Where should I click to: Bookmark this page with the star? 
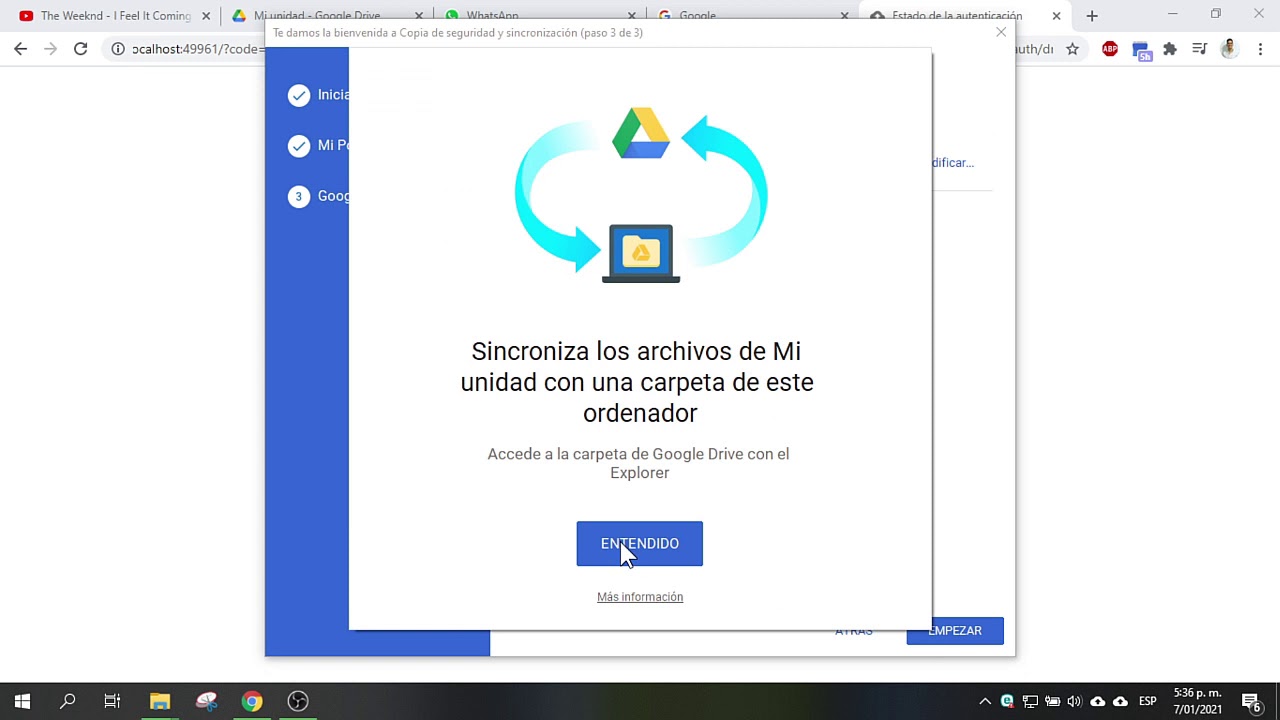point(1072,49)
